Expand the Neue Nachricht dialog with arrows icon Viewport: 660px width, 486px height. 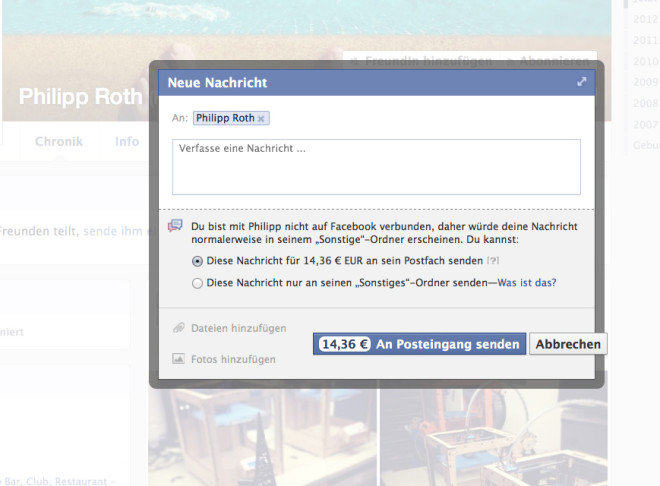pyautogui.click(x=581, y=82)
